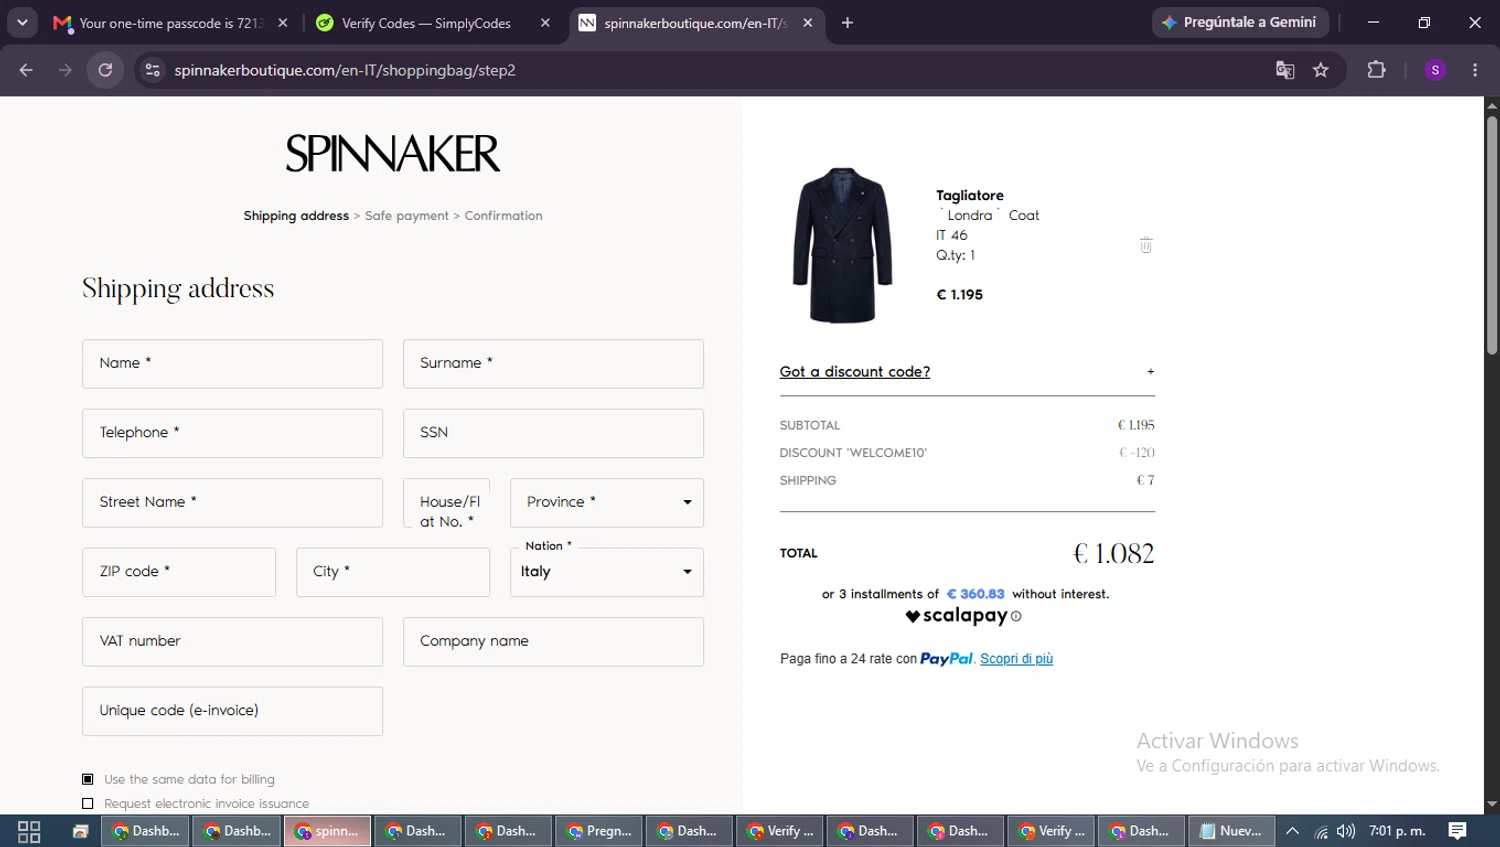The width and height of the screenshot is (1500, 847).
Task: Expand the discount code section plus sign
Action: [x=1151, y=372]
